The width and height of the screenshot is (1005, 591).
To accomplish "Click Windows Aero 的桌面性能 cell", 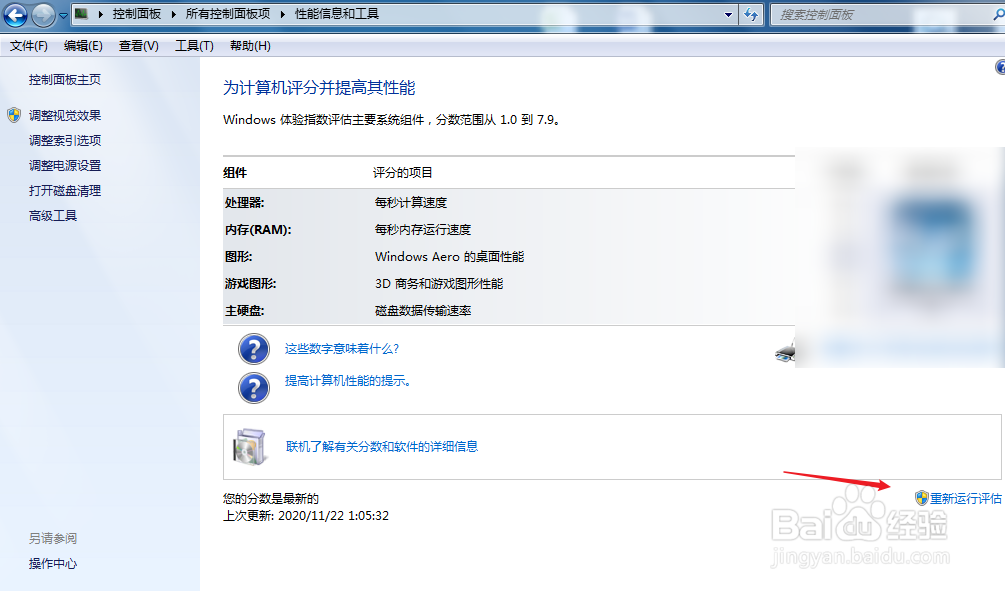I will point(449,256).
